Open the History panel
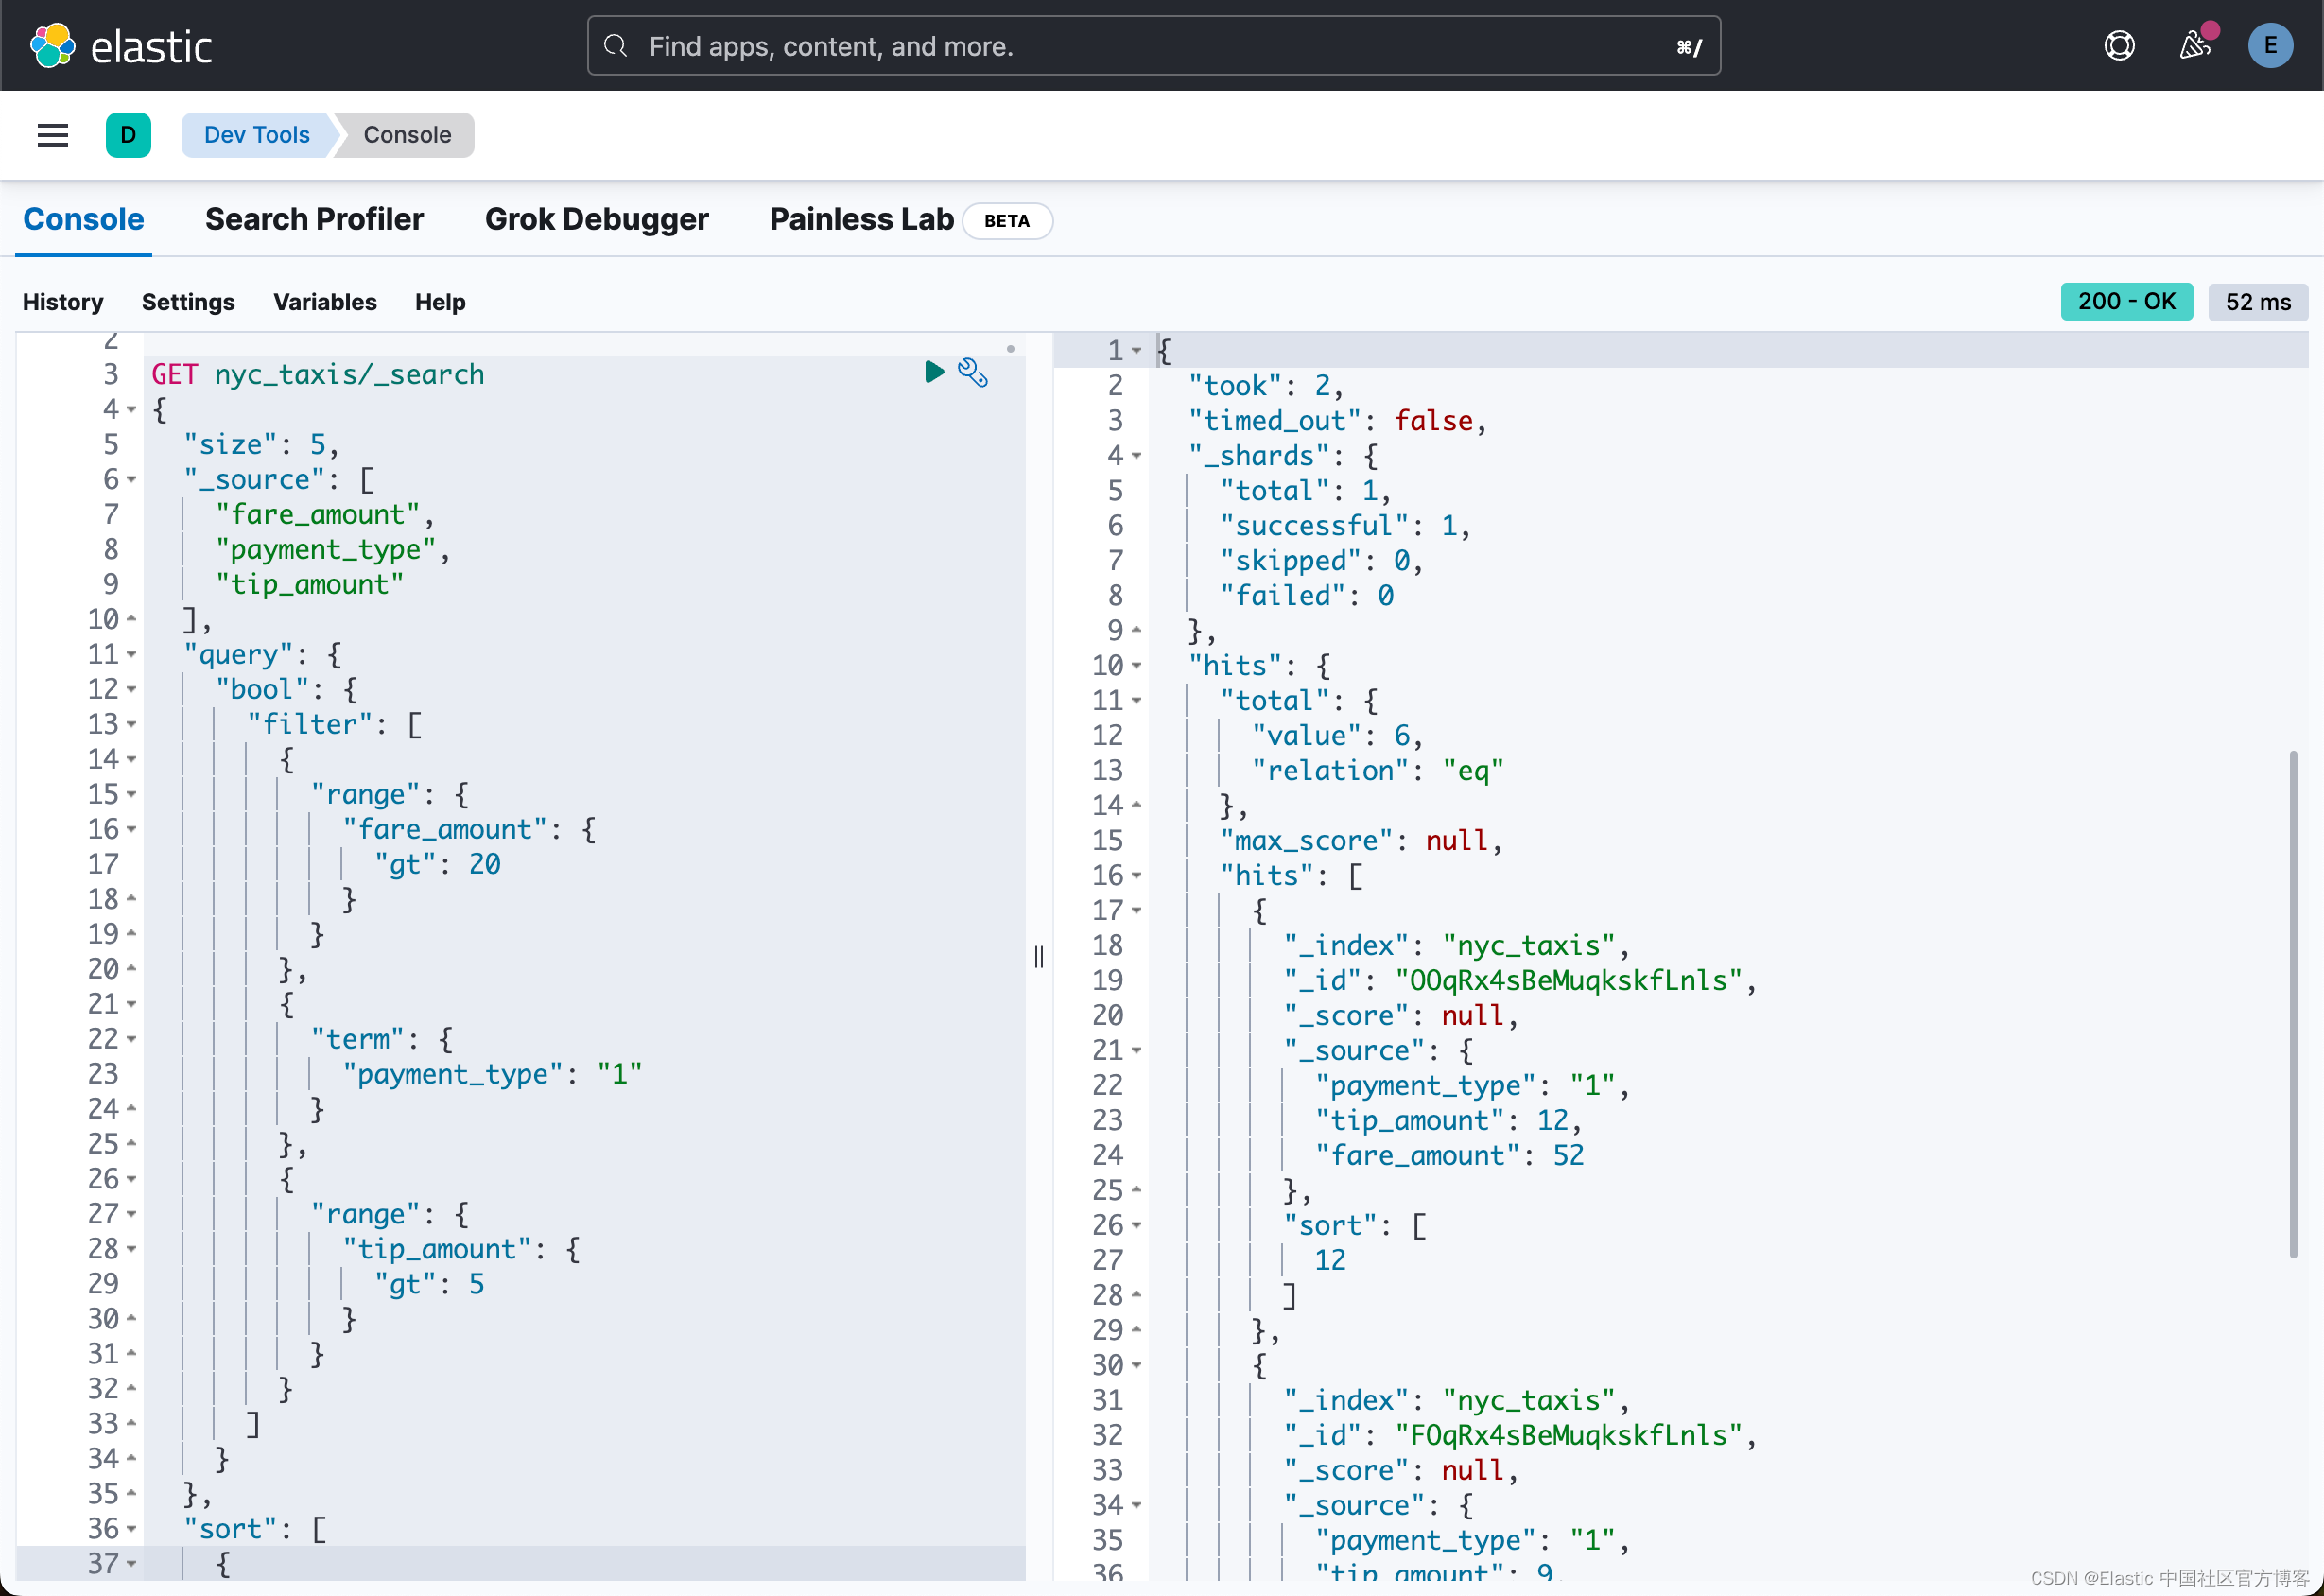The height and width of the screenshot is (1596, 2324). (62, 302)
